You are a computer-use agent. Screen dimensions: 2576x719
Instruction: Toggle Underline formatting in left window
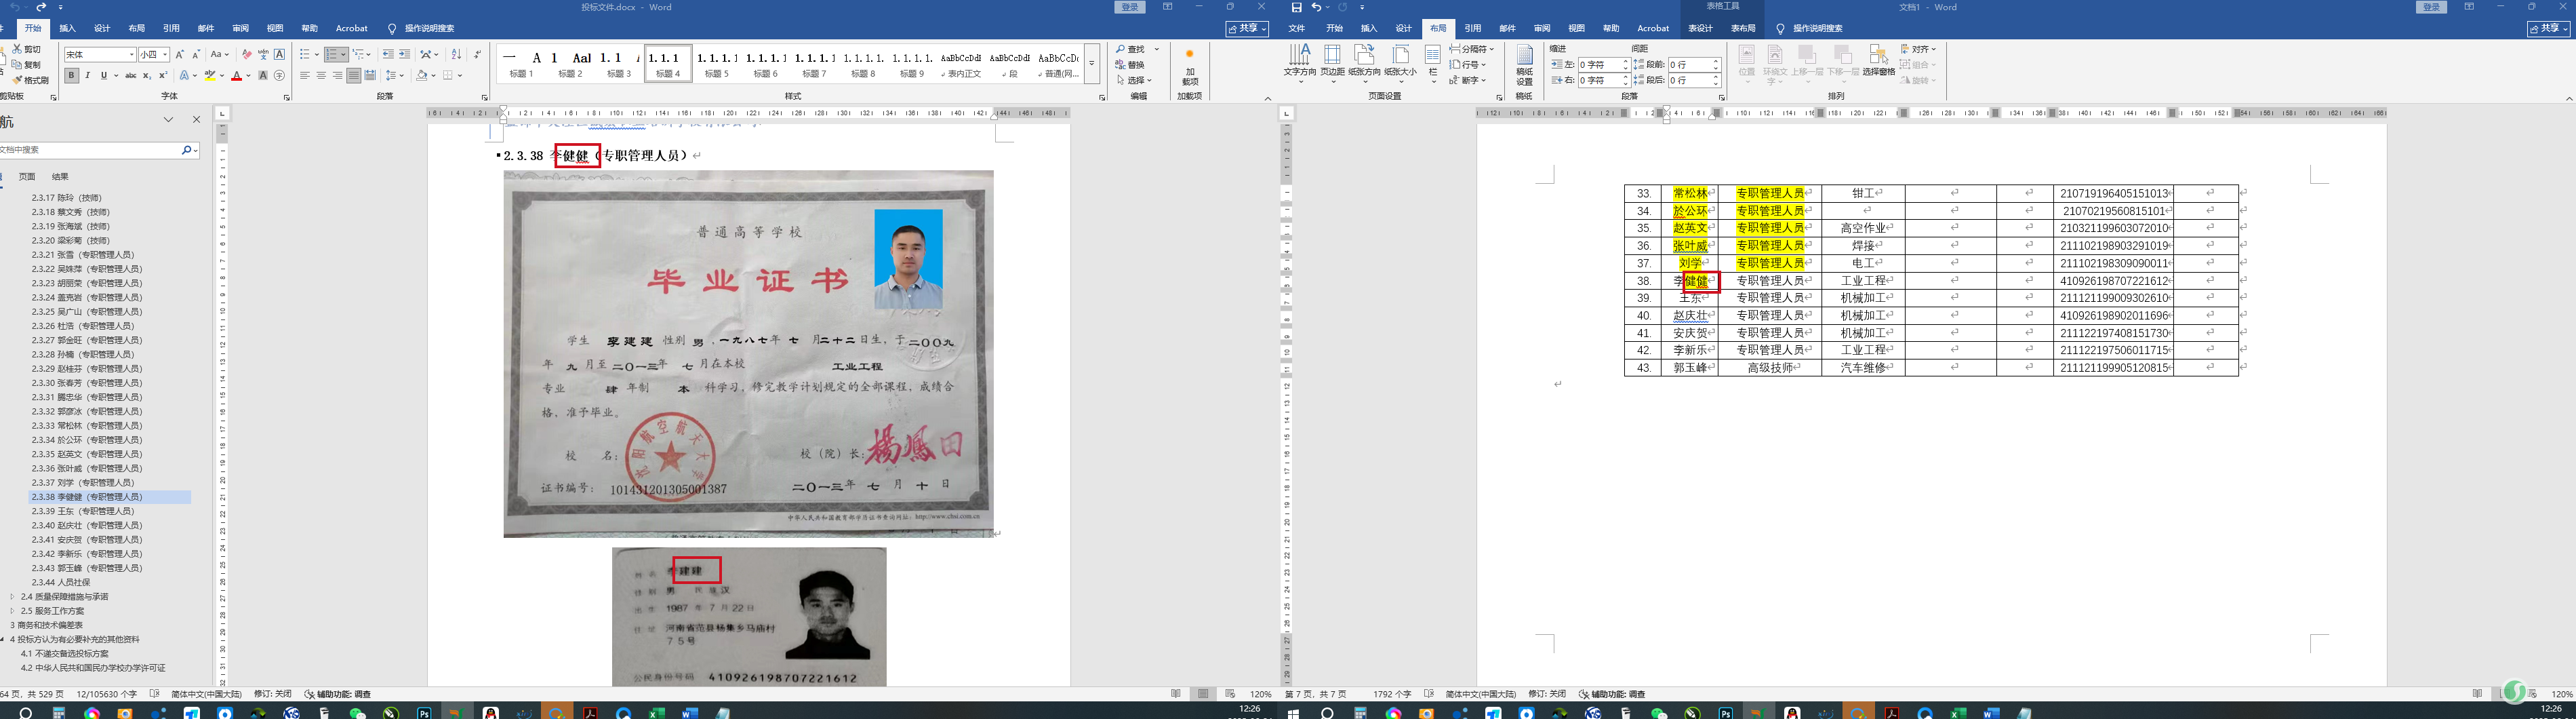(x=103, y=76)
